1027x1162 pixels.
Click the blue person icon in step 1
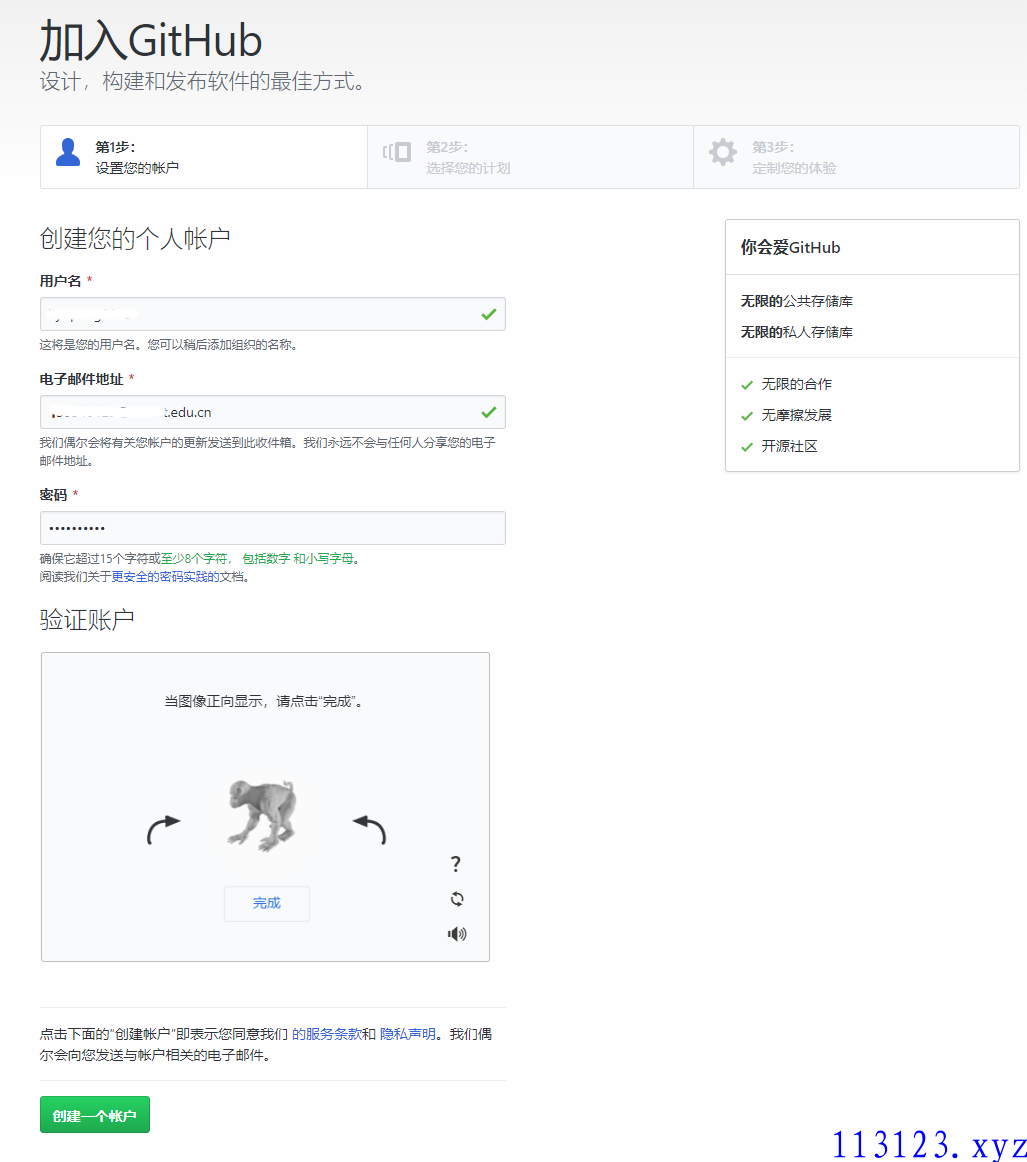click(68, 152)
